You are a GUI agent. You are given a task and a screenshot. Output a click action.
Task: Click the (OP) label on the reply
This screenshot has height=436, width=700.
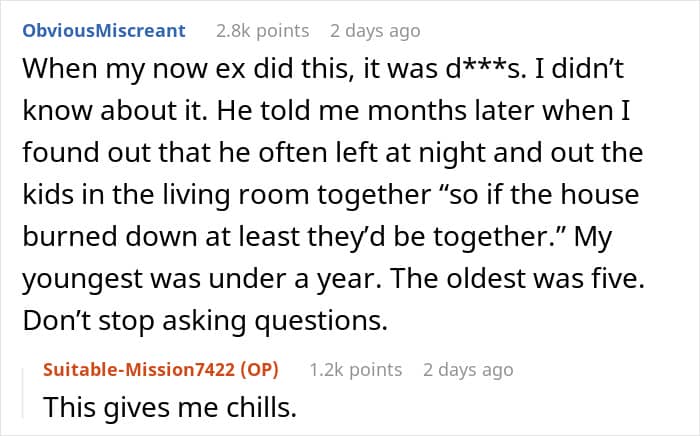tap(255, 370)
